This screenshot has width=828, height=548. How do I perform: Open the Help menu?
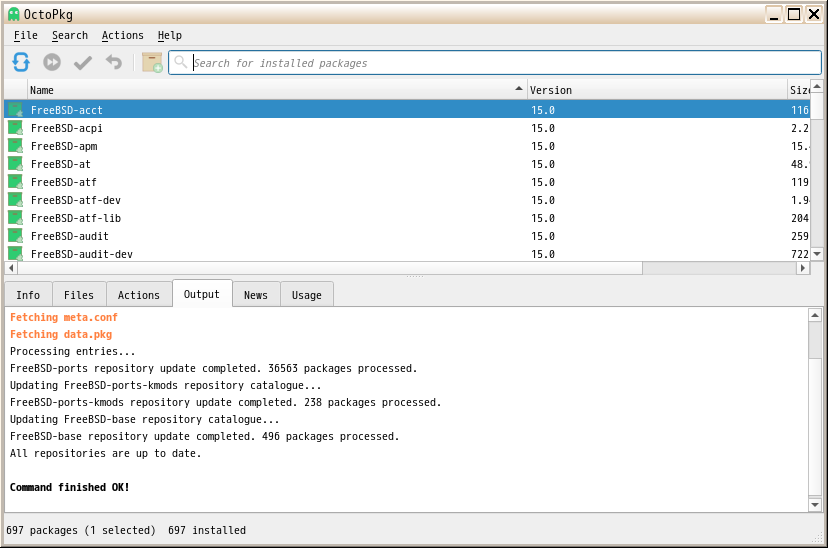(170, 35)
